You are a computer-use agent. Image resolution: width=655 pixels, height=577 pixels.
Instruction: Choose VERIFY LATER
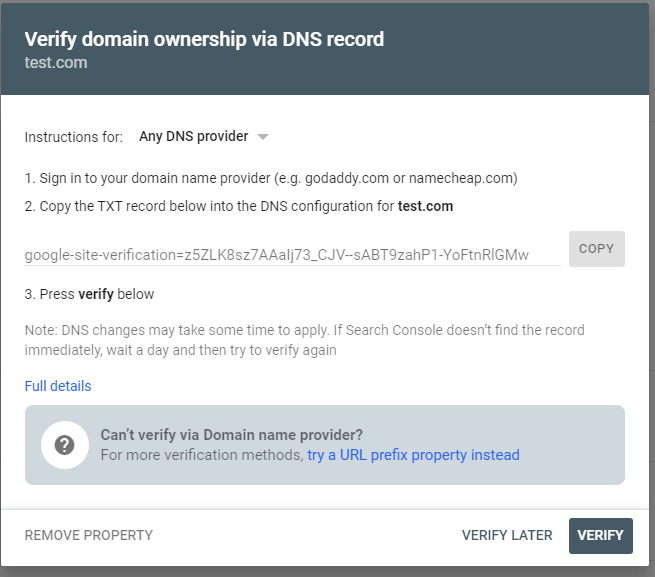507,535
